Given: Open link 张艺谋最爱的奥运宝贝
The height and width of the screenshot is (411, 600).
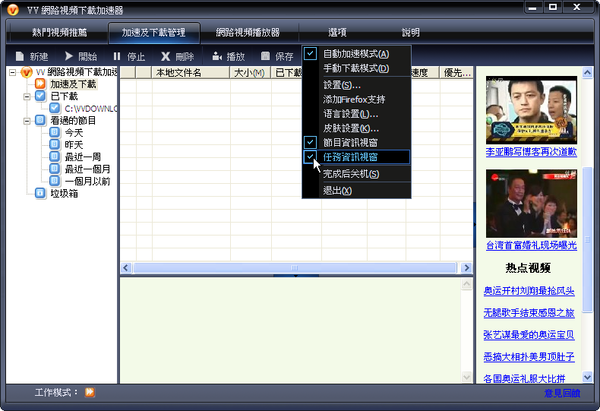Looking at the screenshot, I should [529, 335].
